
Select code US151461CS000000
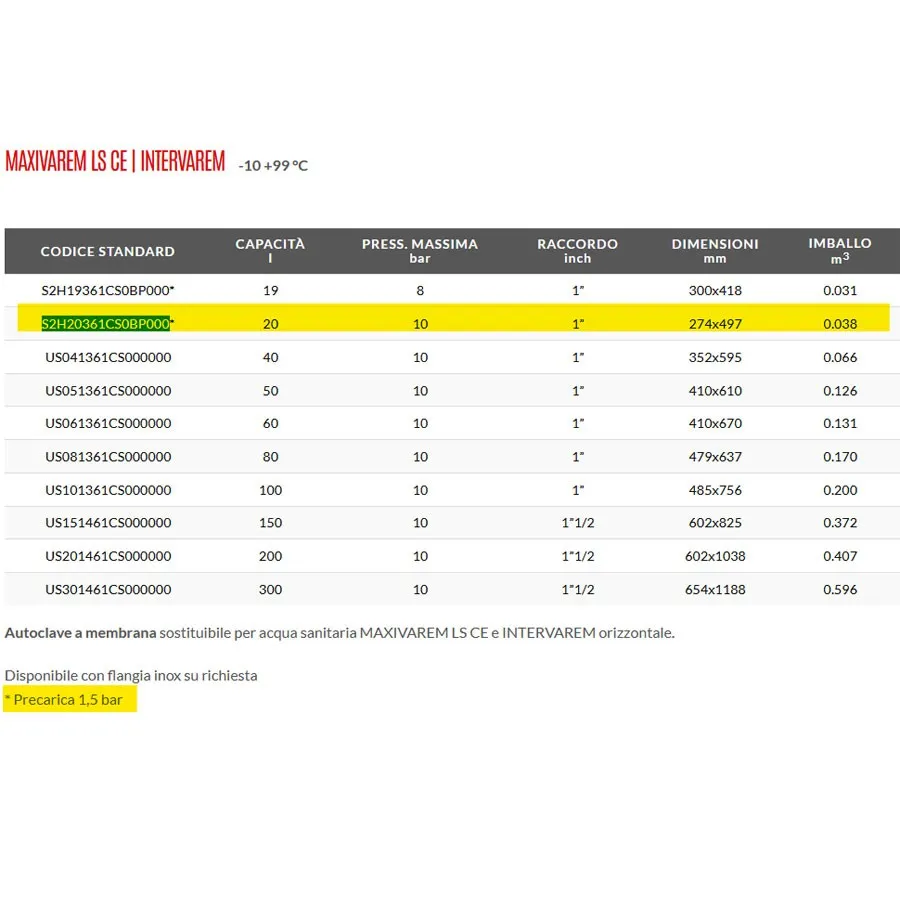point(108,523)
